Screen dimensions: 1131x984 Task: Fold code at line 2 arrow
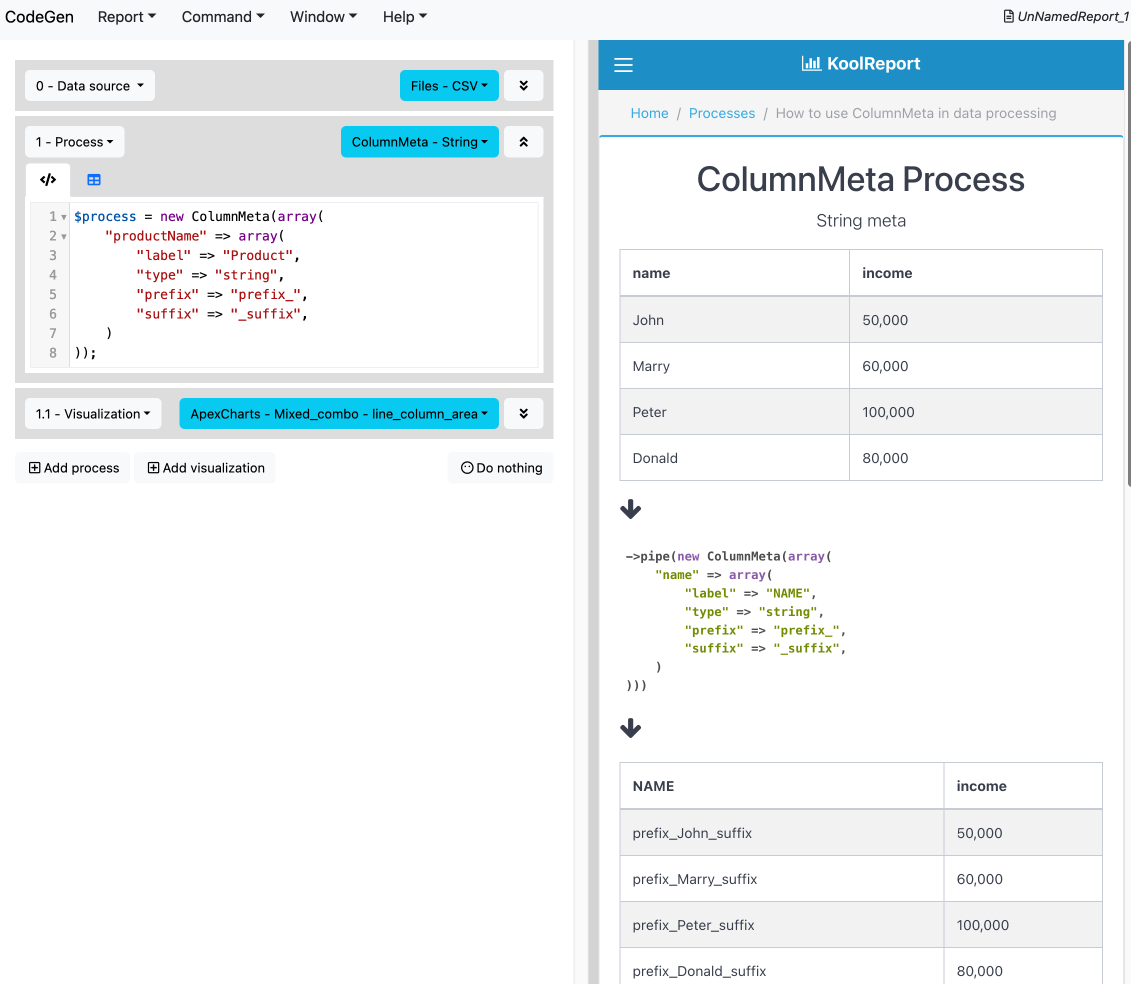[63, 237]
